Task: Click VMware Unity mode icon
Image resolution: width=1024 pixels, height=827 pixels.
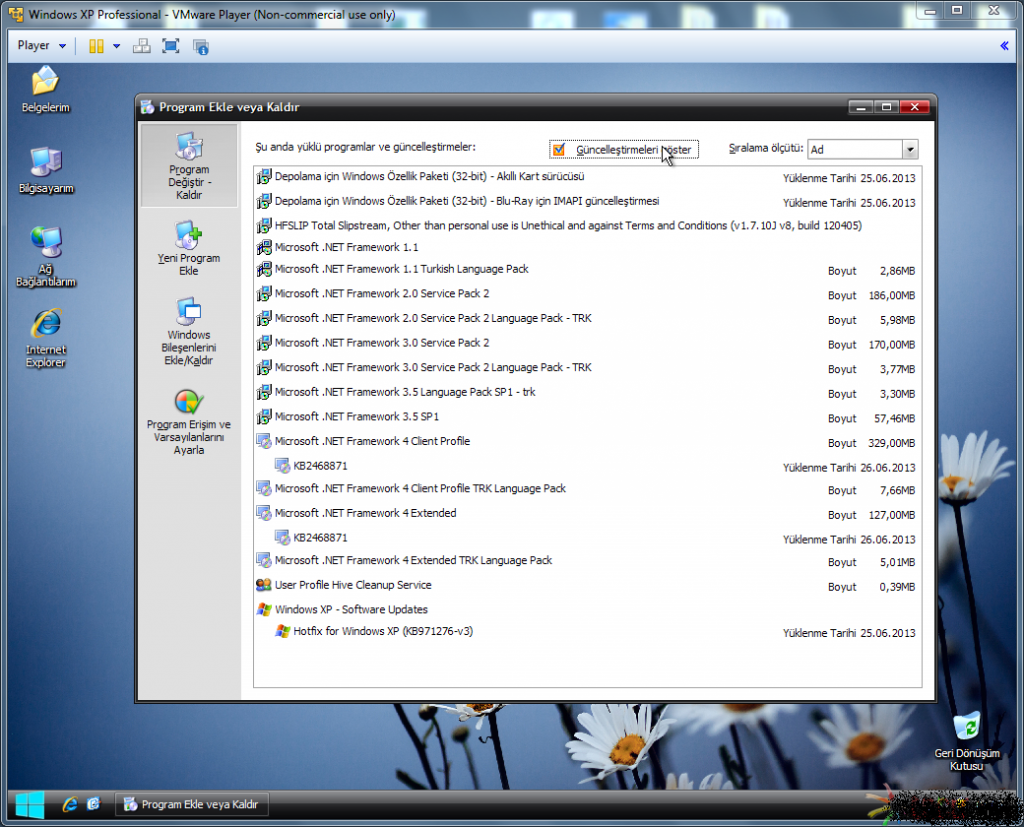Action: [200, 46]
